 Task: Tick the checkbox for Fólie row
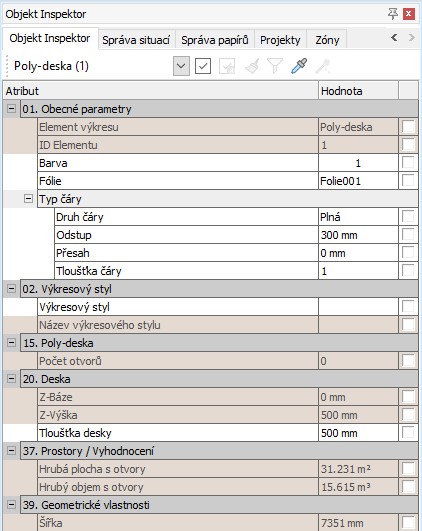[x=408, y=181]
